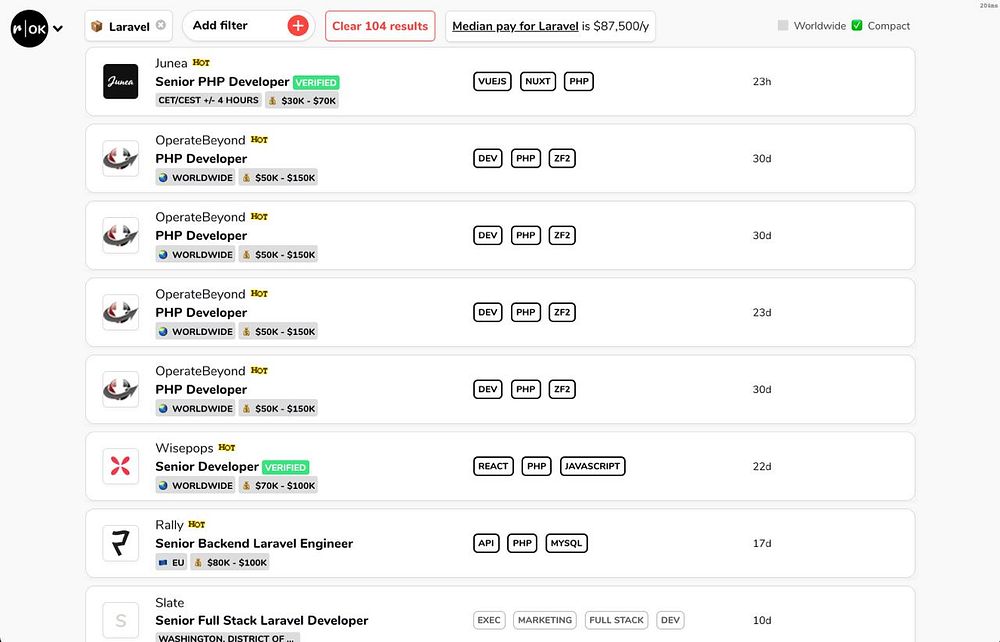Viewport: 1000px width, 642px height.
Task: Click the HOT badge next to Rally
Action: click(x=196, y=524)
